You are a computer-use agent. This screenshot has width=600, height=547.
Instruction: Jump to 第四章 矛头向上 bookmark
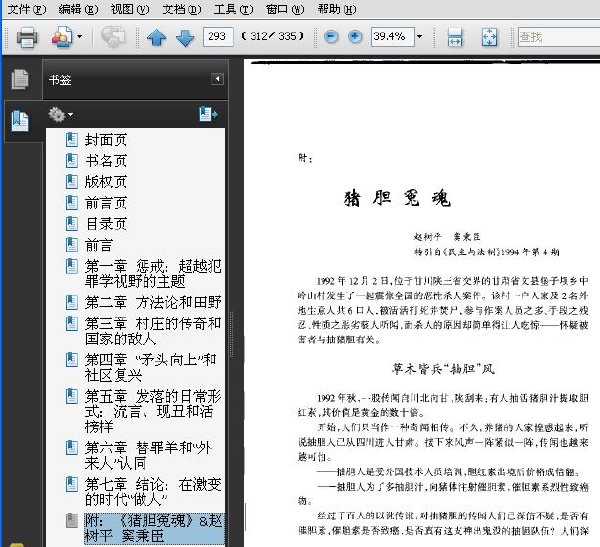click(x=151, y=367)
